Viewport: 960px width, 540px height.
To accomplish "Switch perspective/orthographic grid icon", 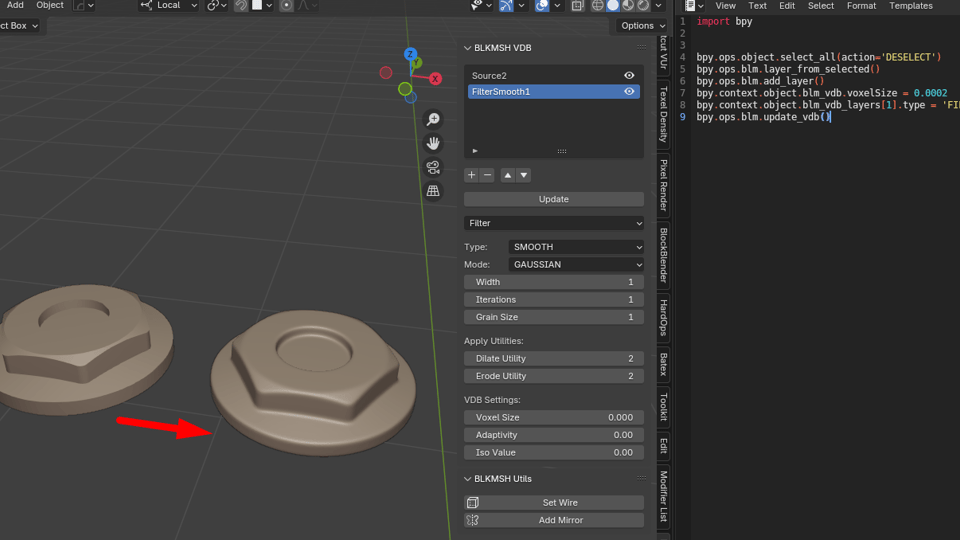I will point(433,191).
